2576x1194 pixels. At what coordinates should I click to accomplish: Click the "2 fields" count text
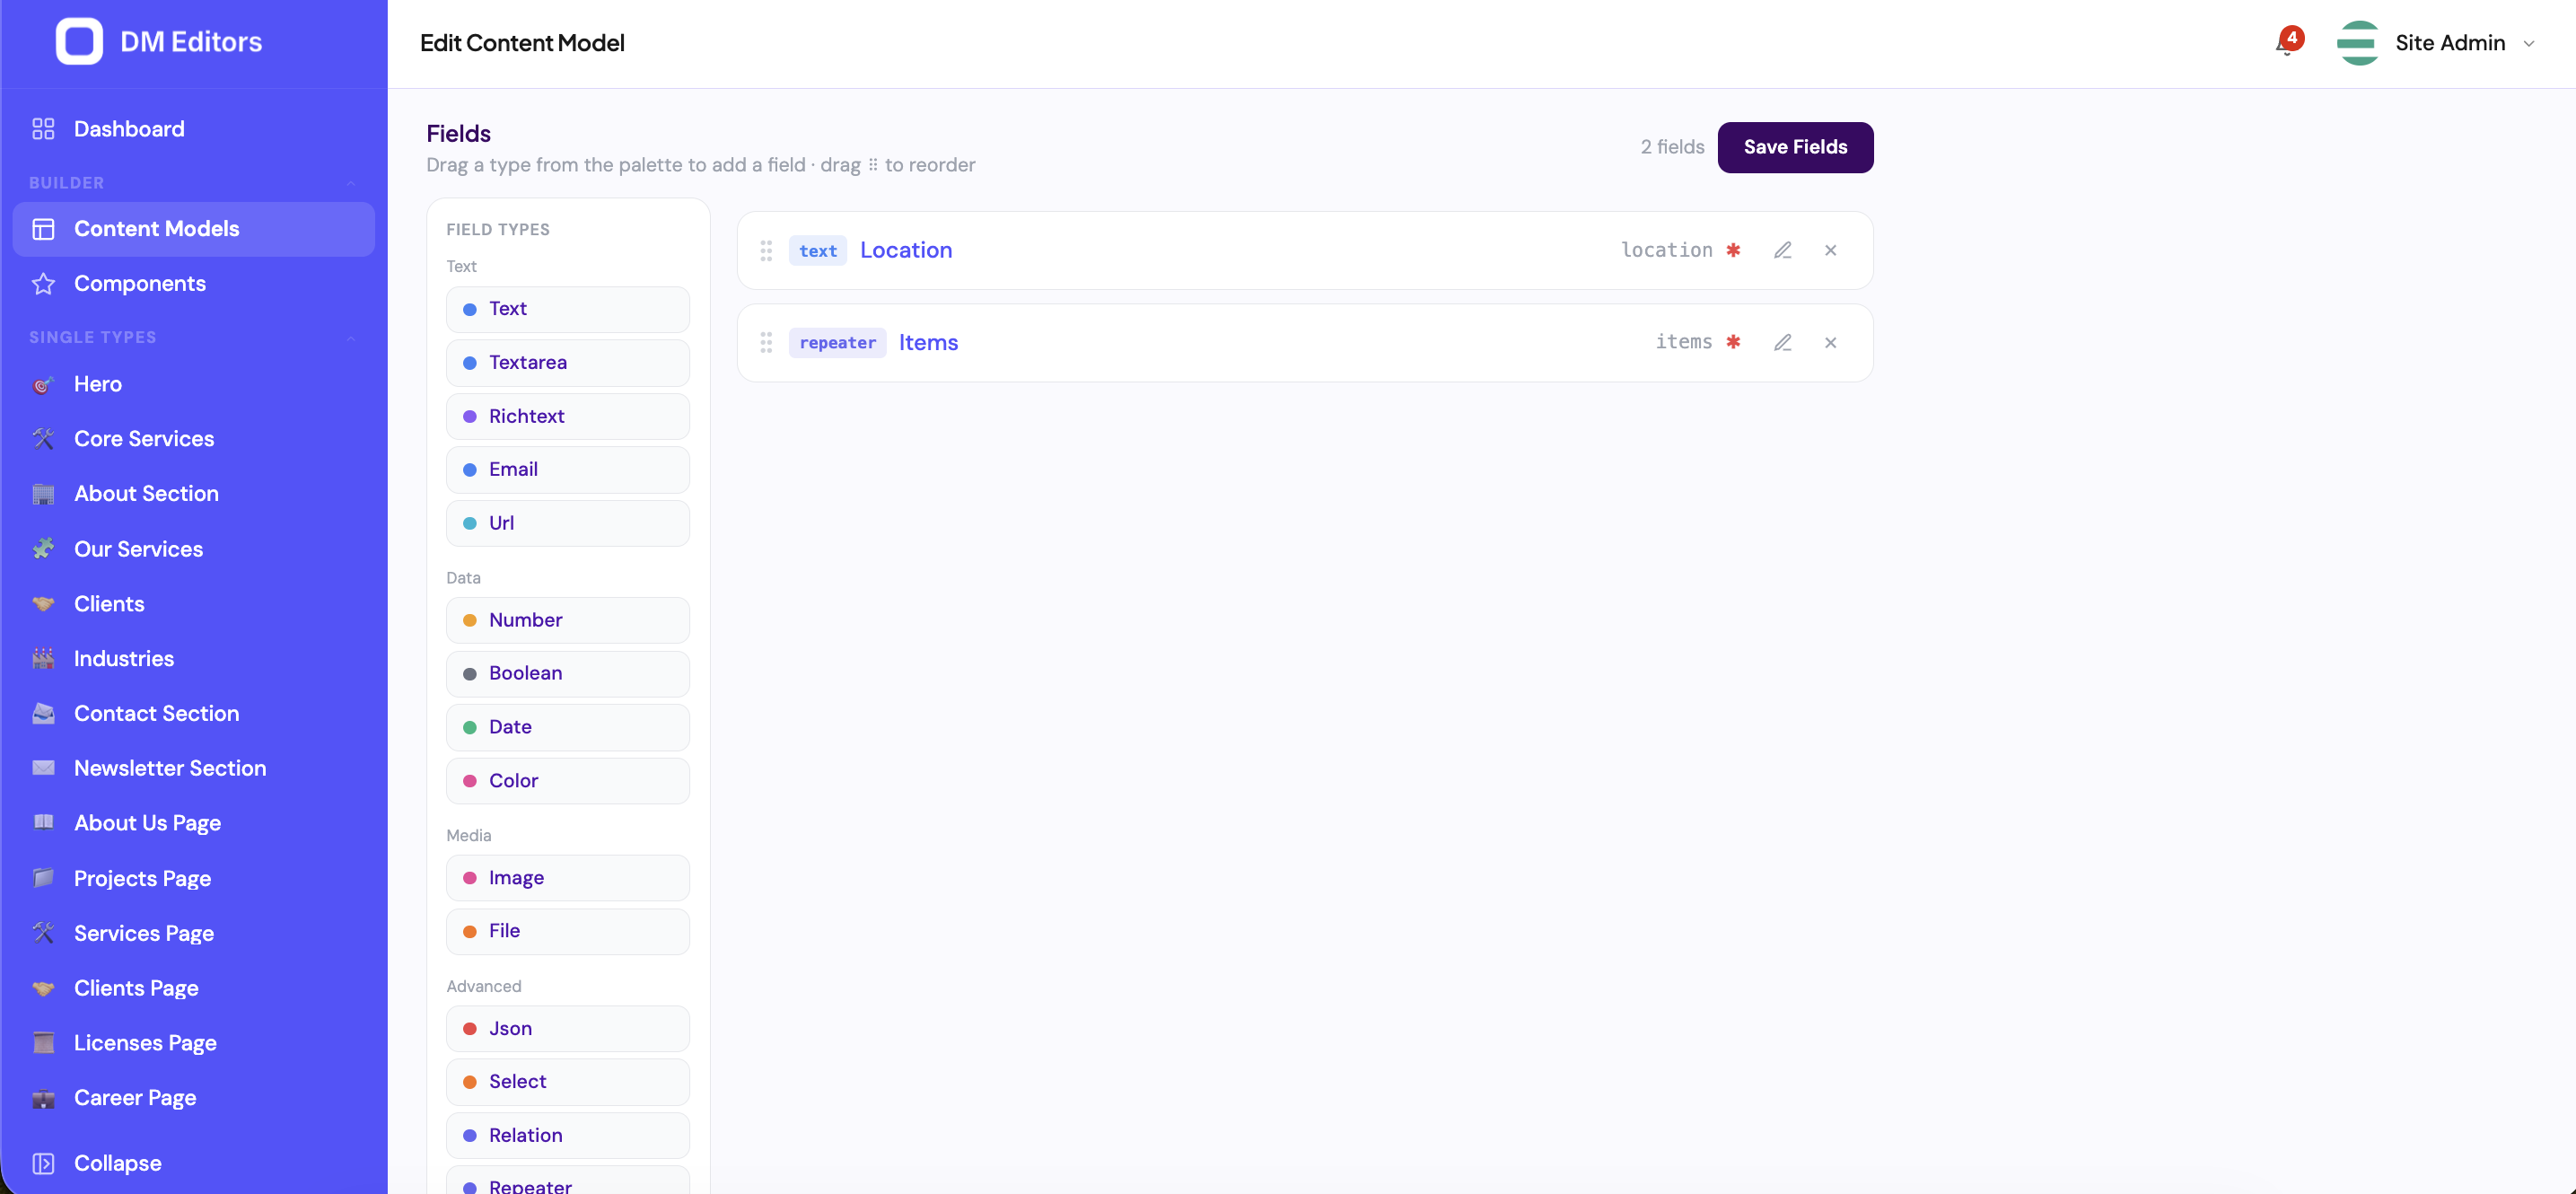pos(1672,147)
